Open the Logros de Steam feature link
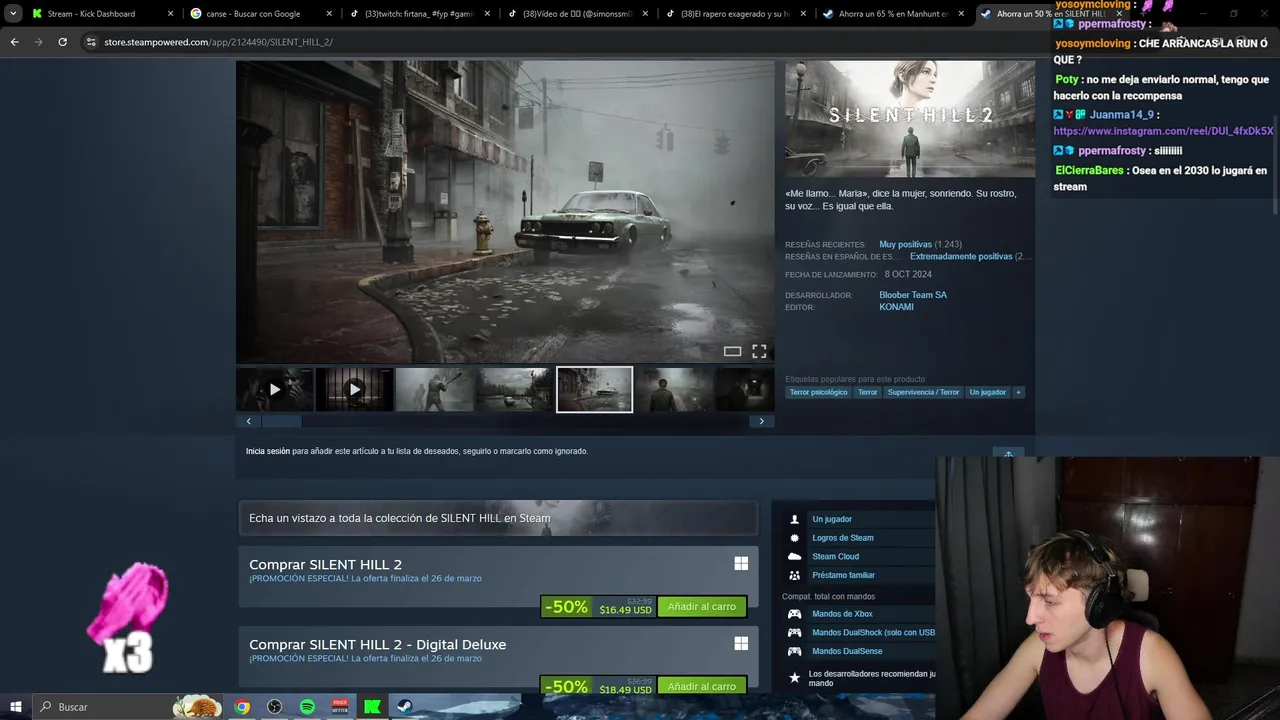The width and height of the screenshot is (1280, 720). tap(843, 538)
